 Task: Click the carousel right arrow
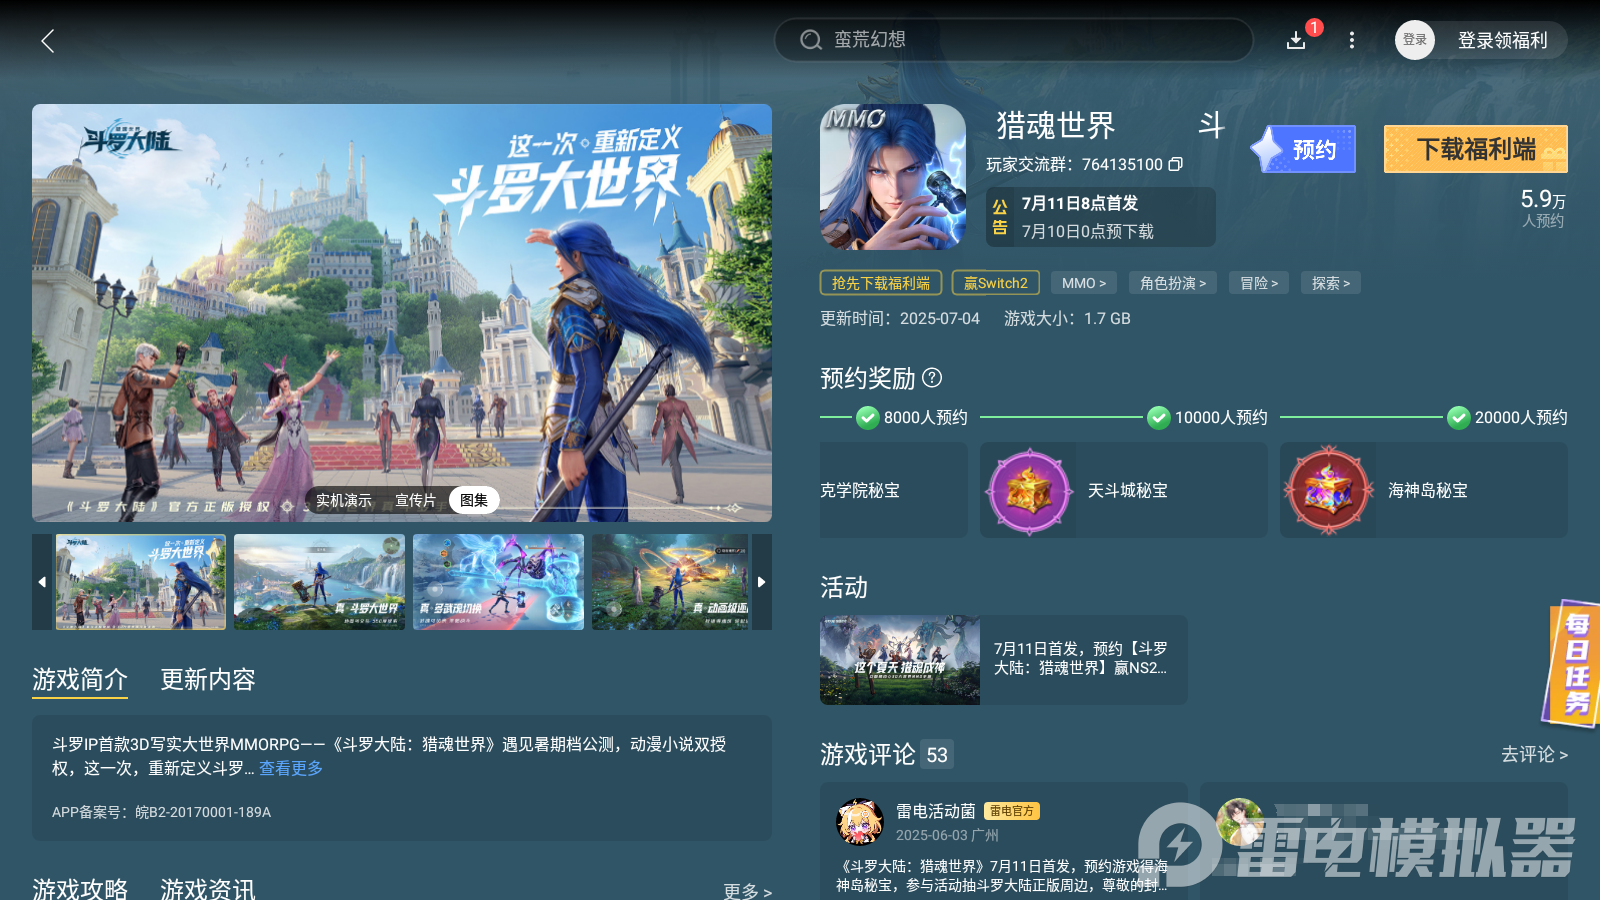pos(761,582)
